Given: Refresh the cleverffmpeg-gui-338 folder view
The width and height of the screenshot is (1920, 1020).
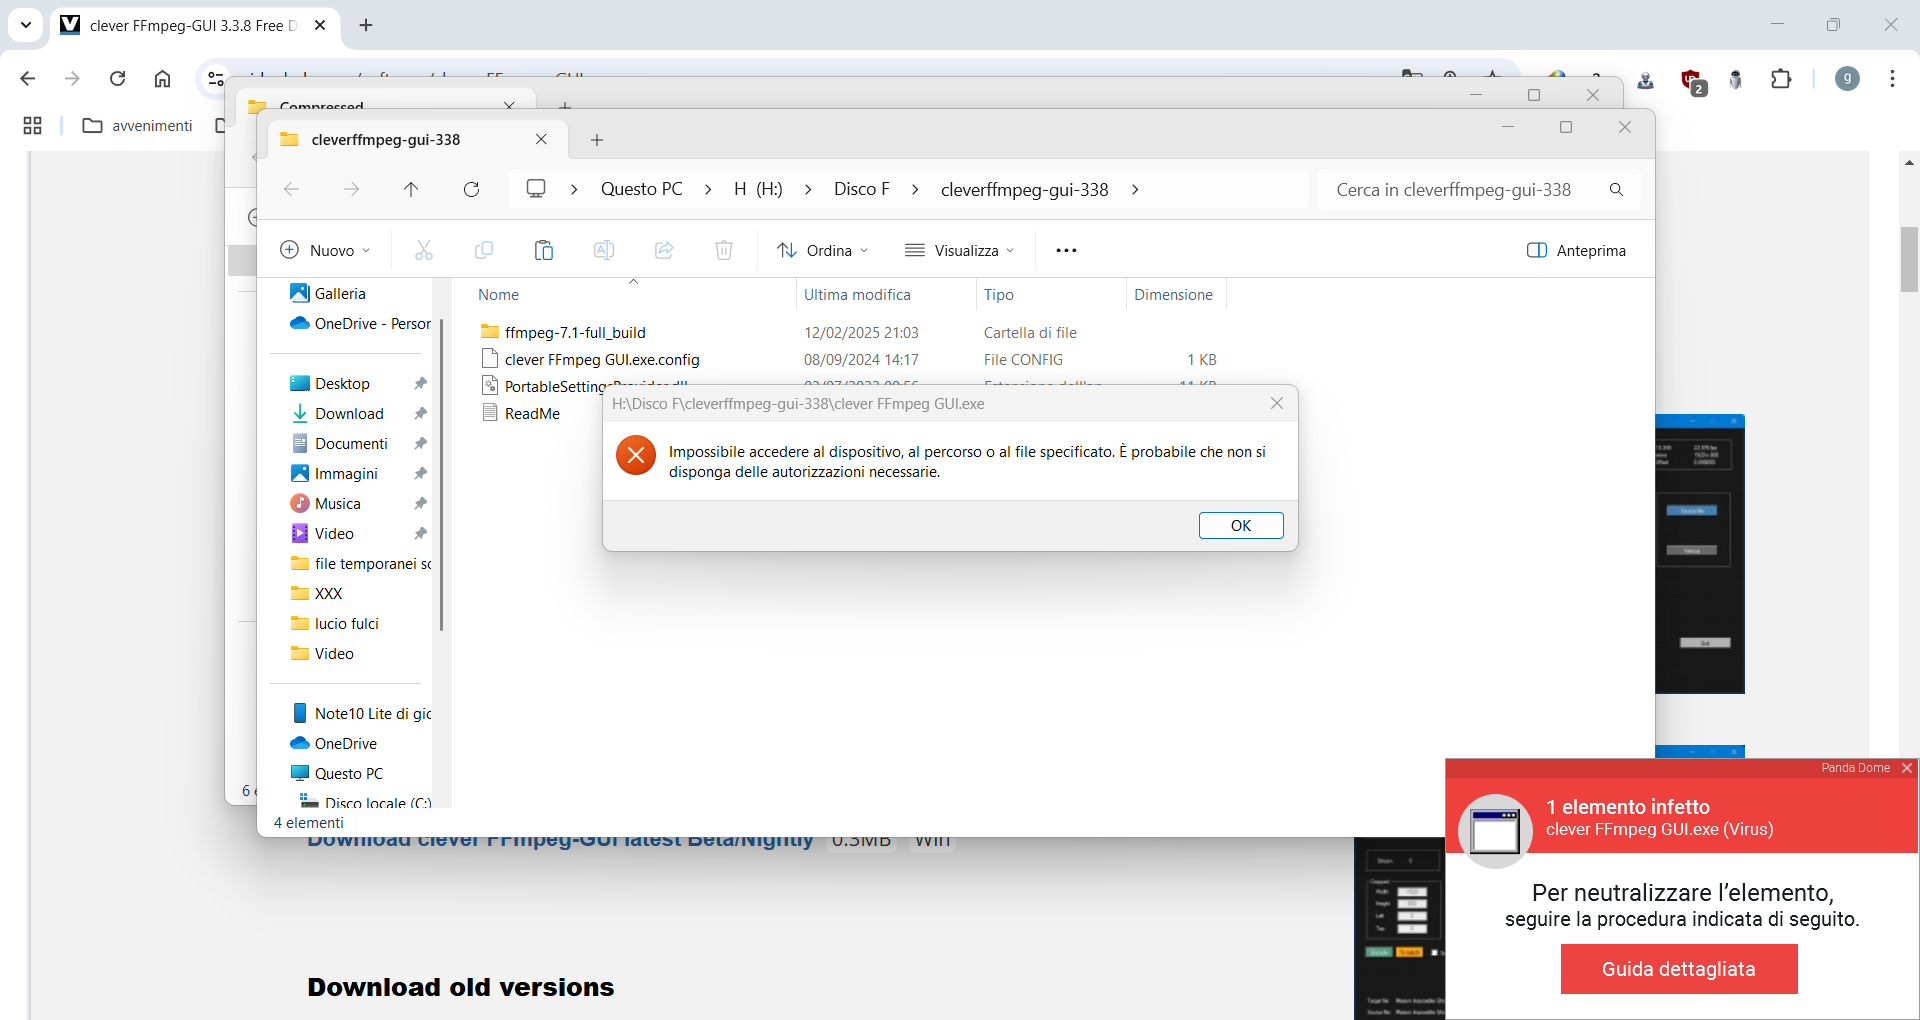Looking at the screenshot, I should click(x=471, y=189).
